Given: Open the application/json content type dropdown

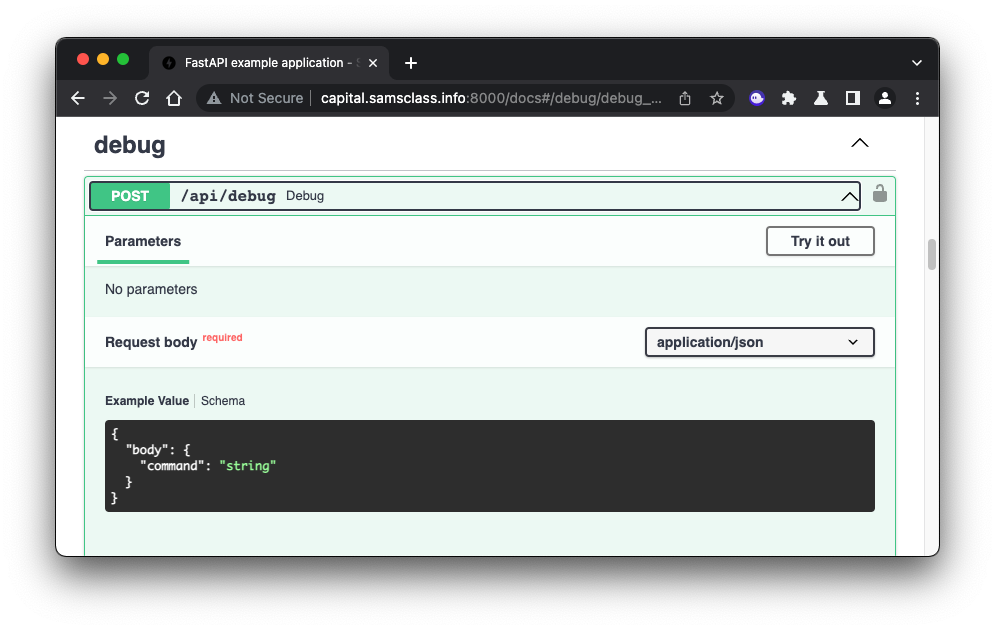Looking at the screenshot, I should (759, 342).
